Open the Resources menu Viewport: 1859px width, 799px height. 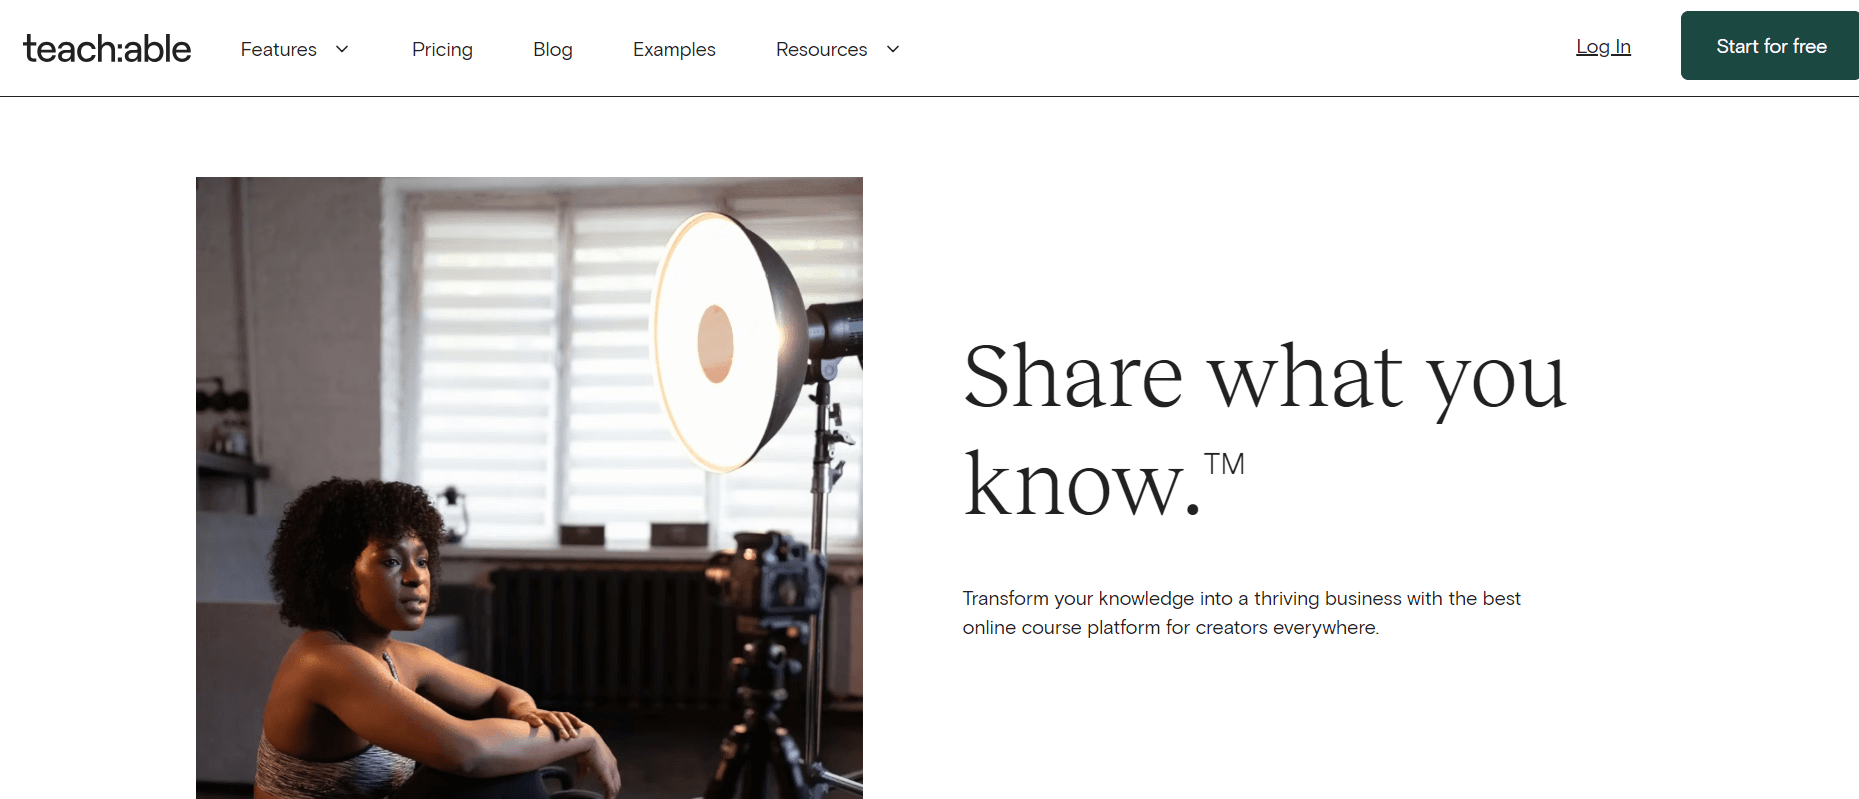(x=822, y=49)
